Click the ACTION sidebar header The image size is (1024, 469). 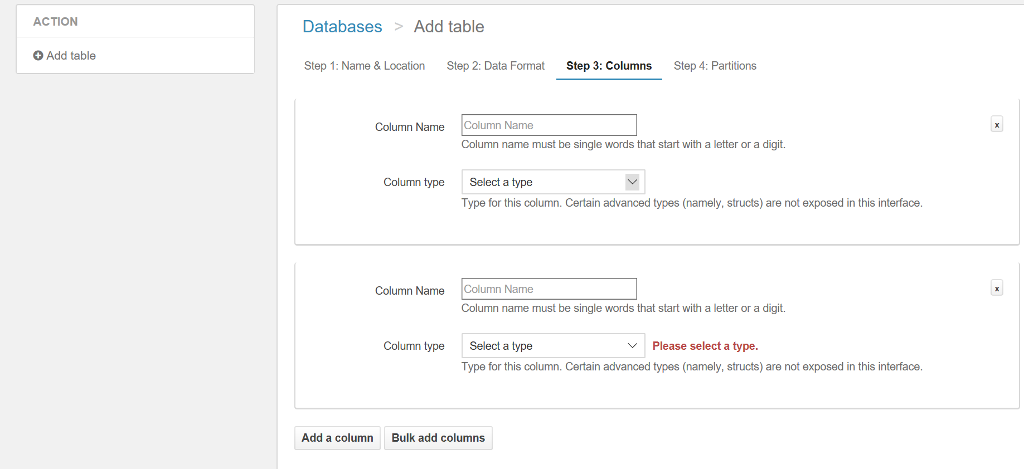(55, 22)
